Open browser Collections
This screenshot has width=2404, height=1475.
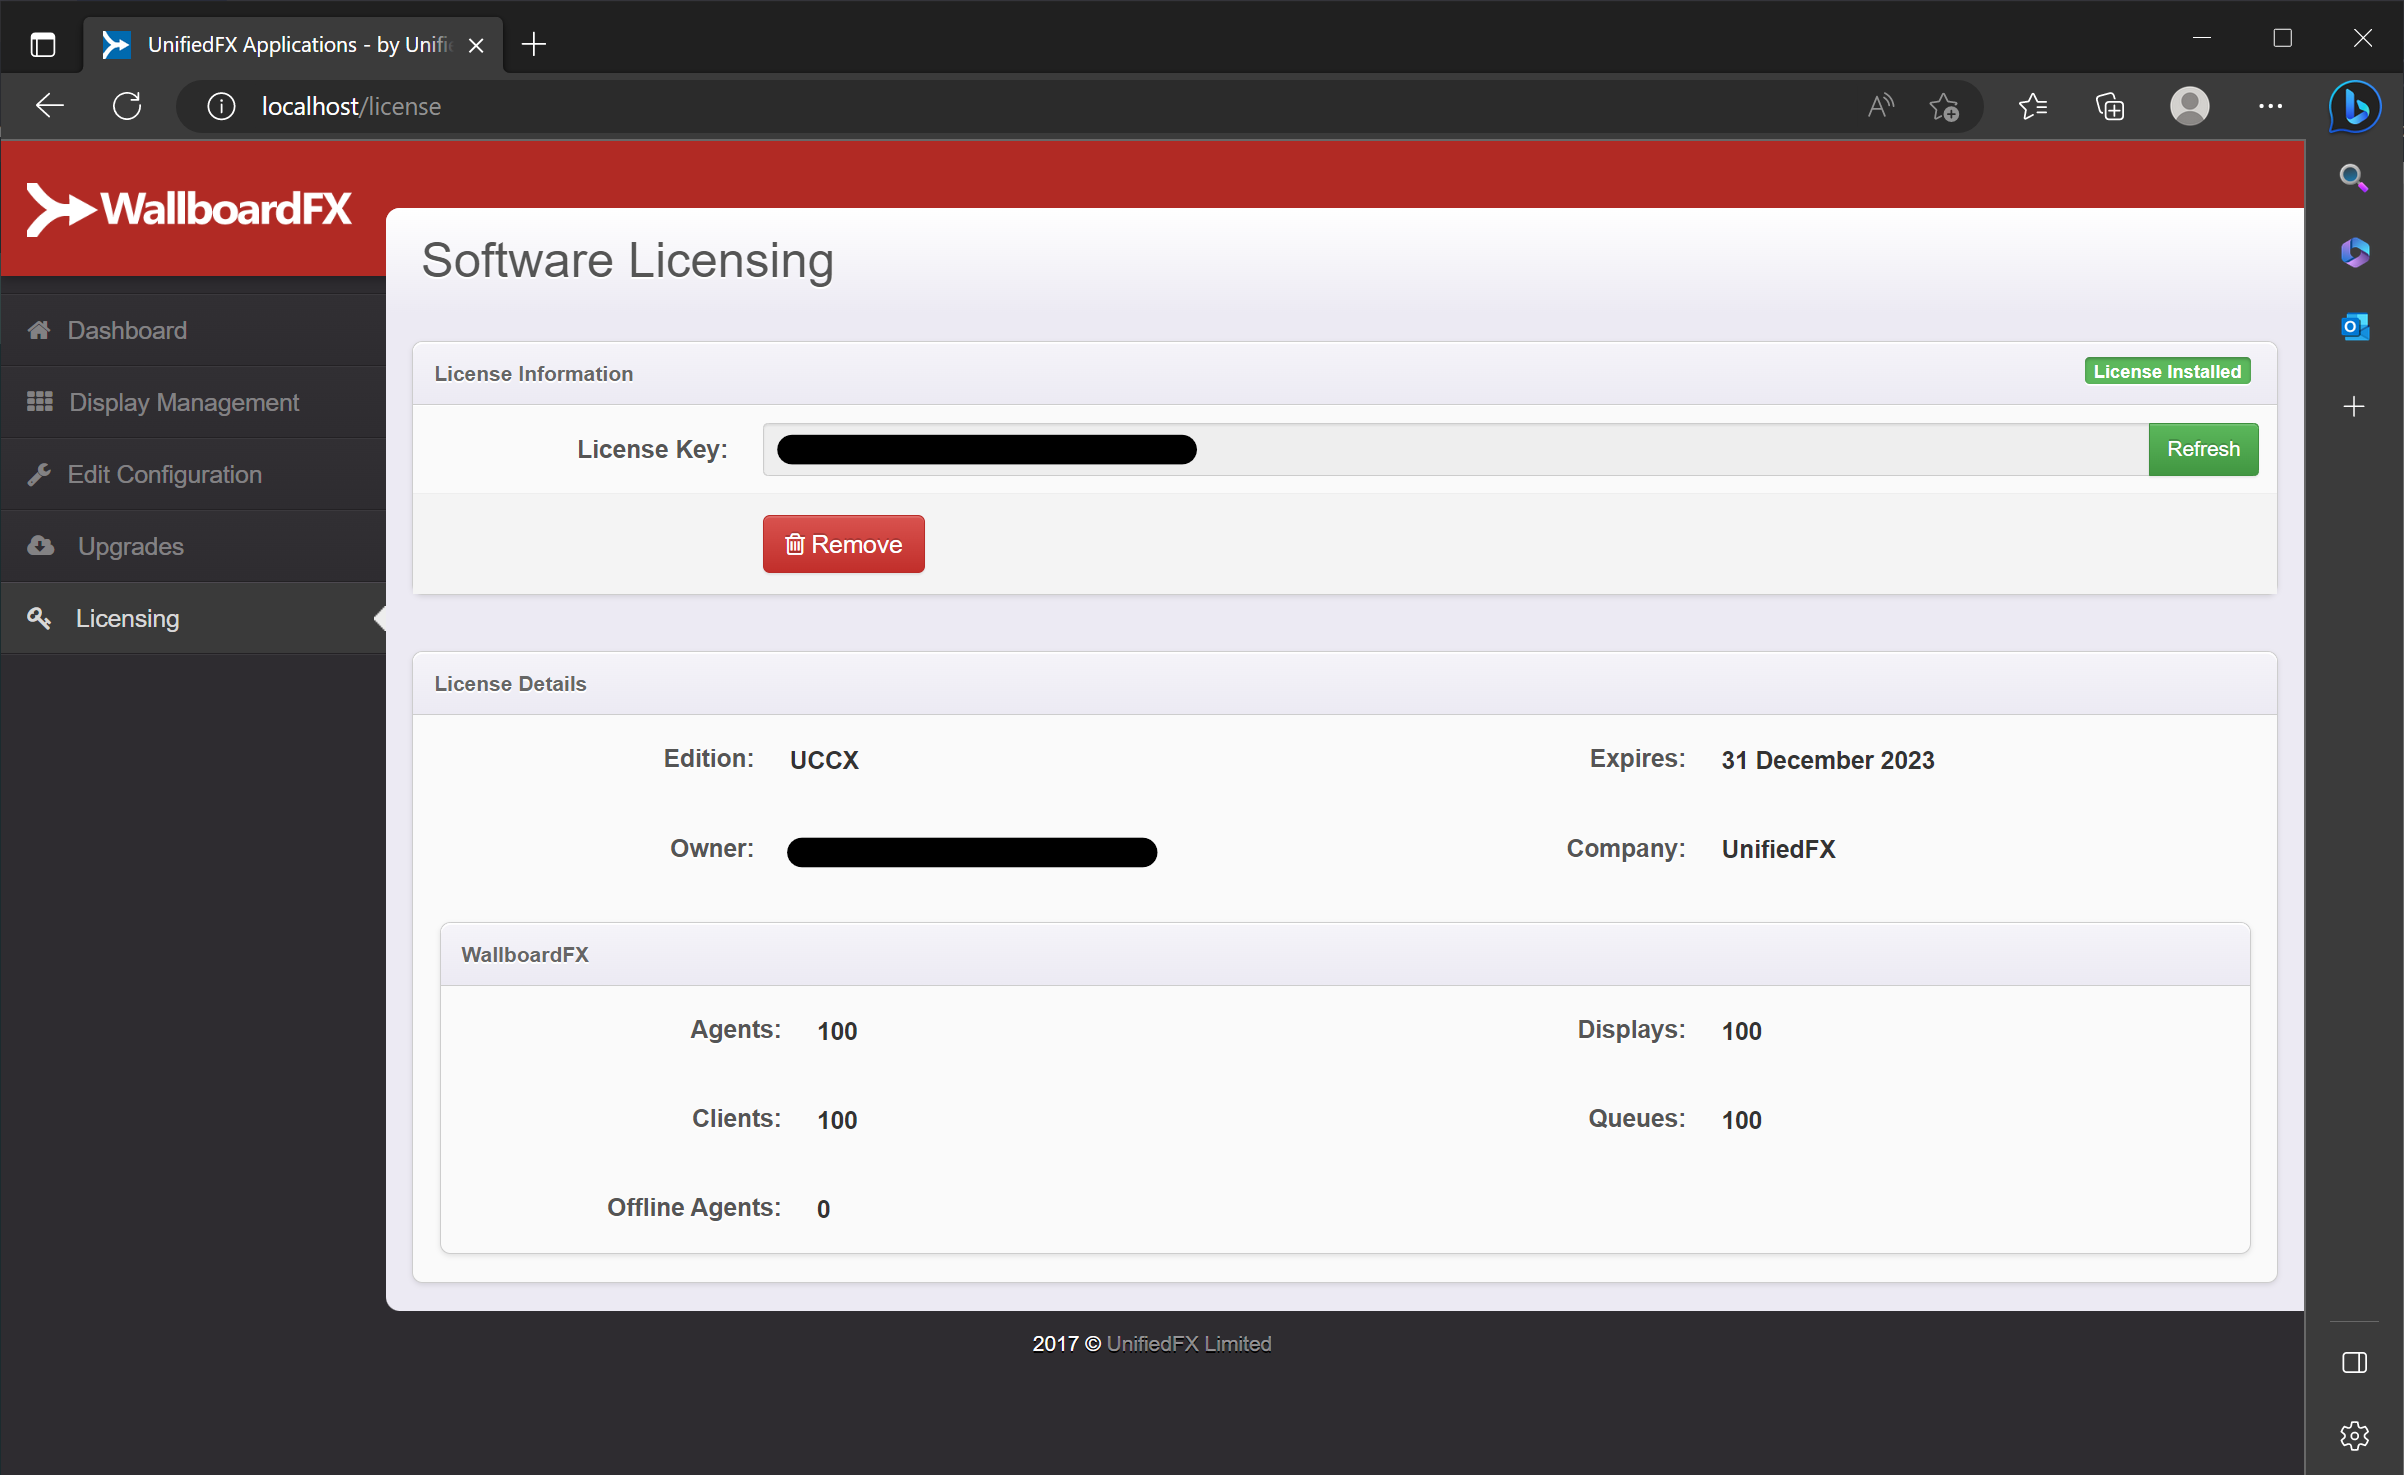(x=2110, y=106)
